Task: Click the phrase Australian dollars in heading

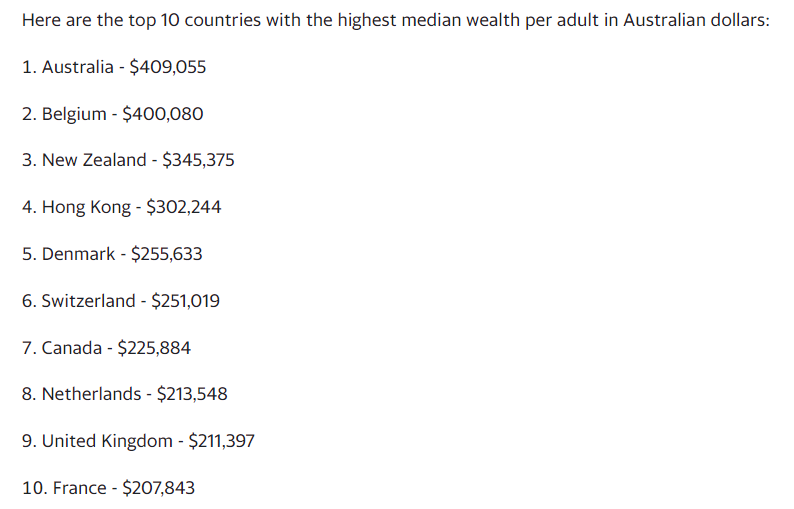Action: tap(696, 20)
